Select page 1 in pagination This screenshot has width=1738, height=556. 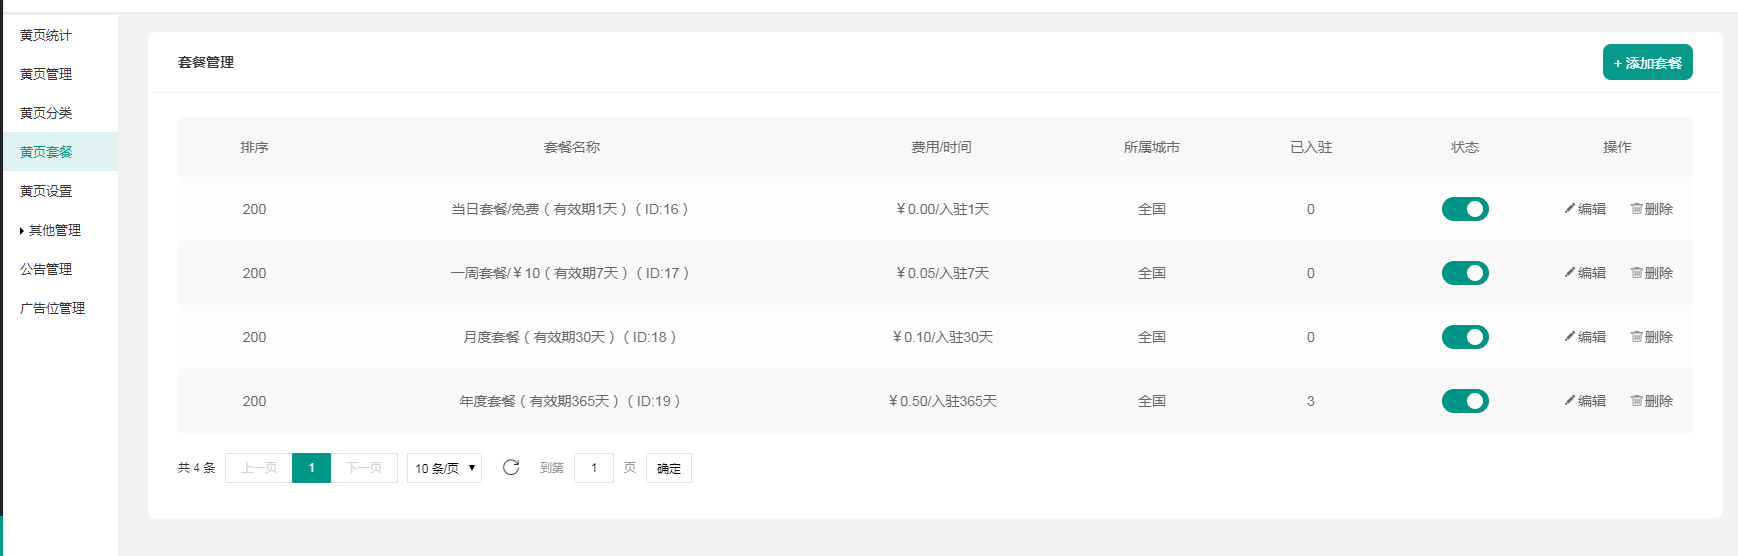coord(311,468)
